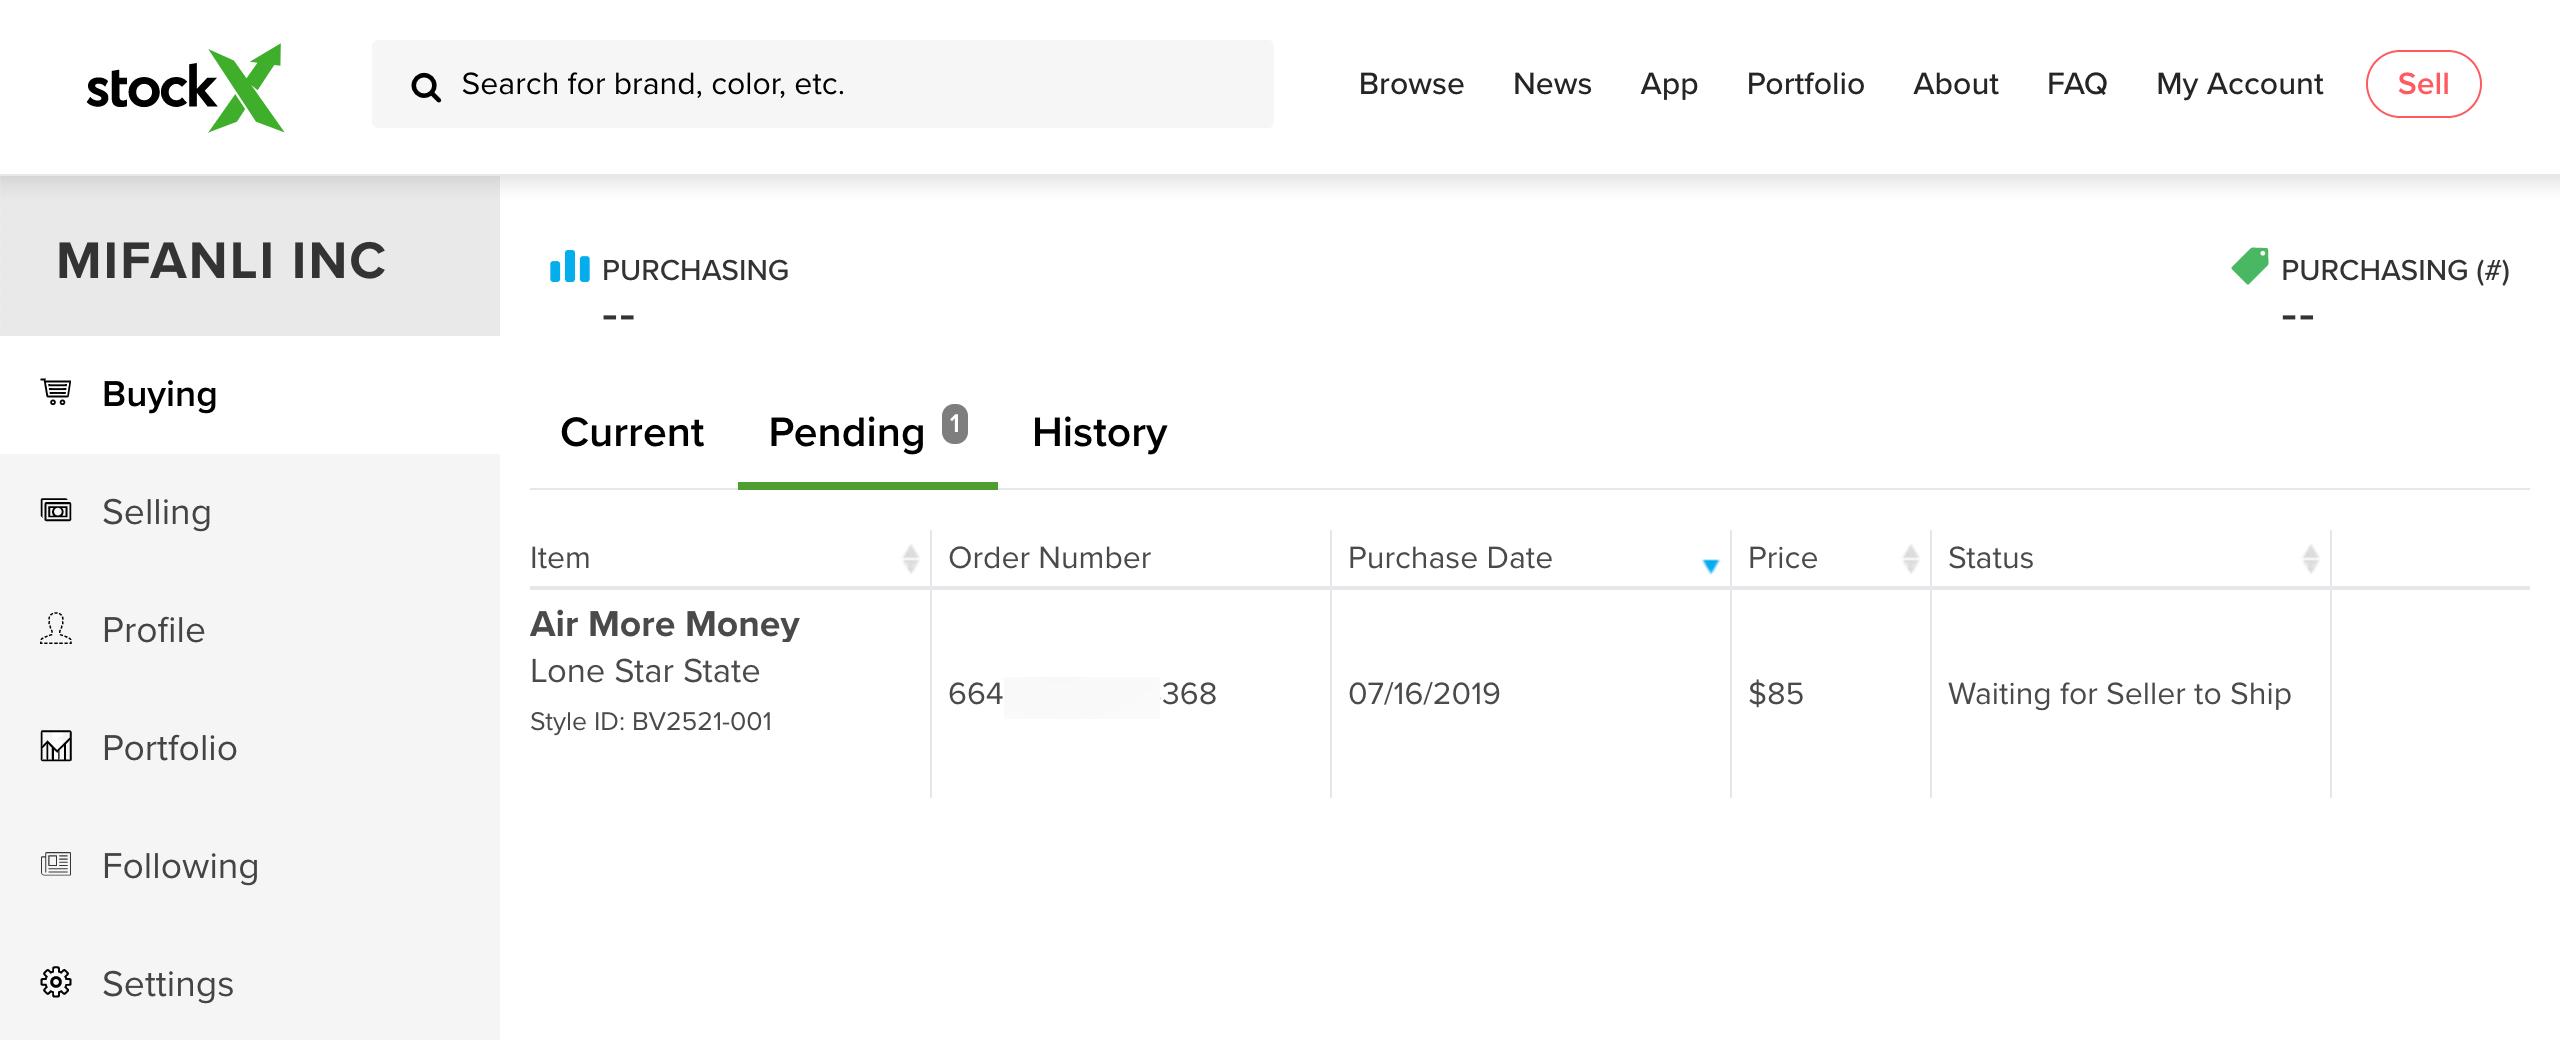Click the Portfolio chart icon in sidebar
The image size is (2560, 1040).
[56, 746]
